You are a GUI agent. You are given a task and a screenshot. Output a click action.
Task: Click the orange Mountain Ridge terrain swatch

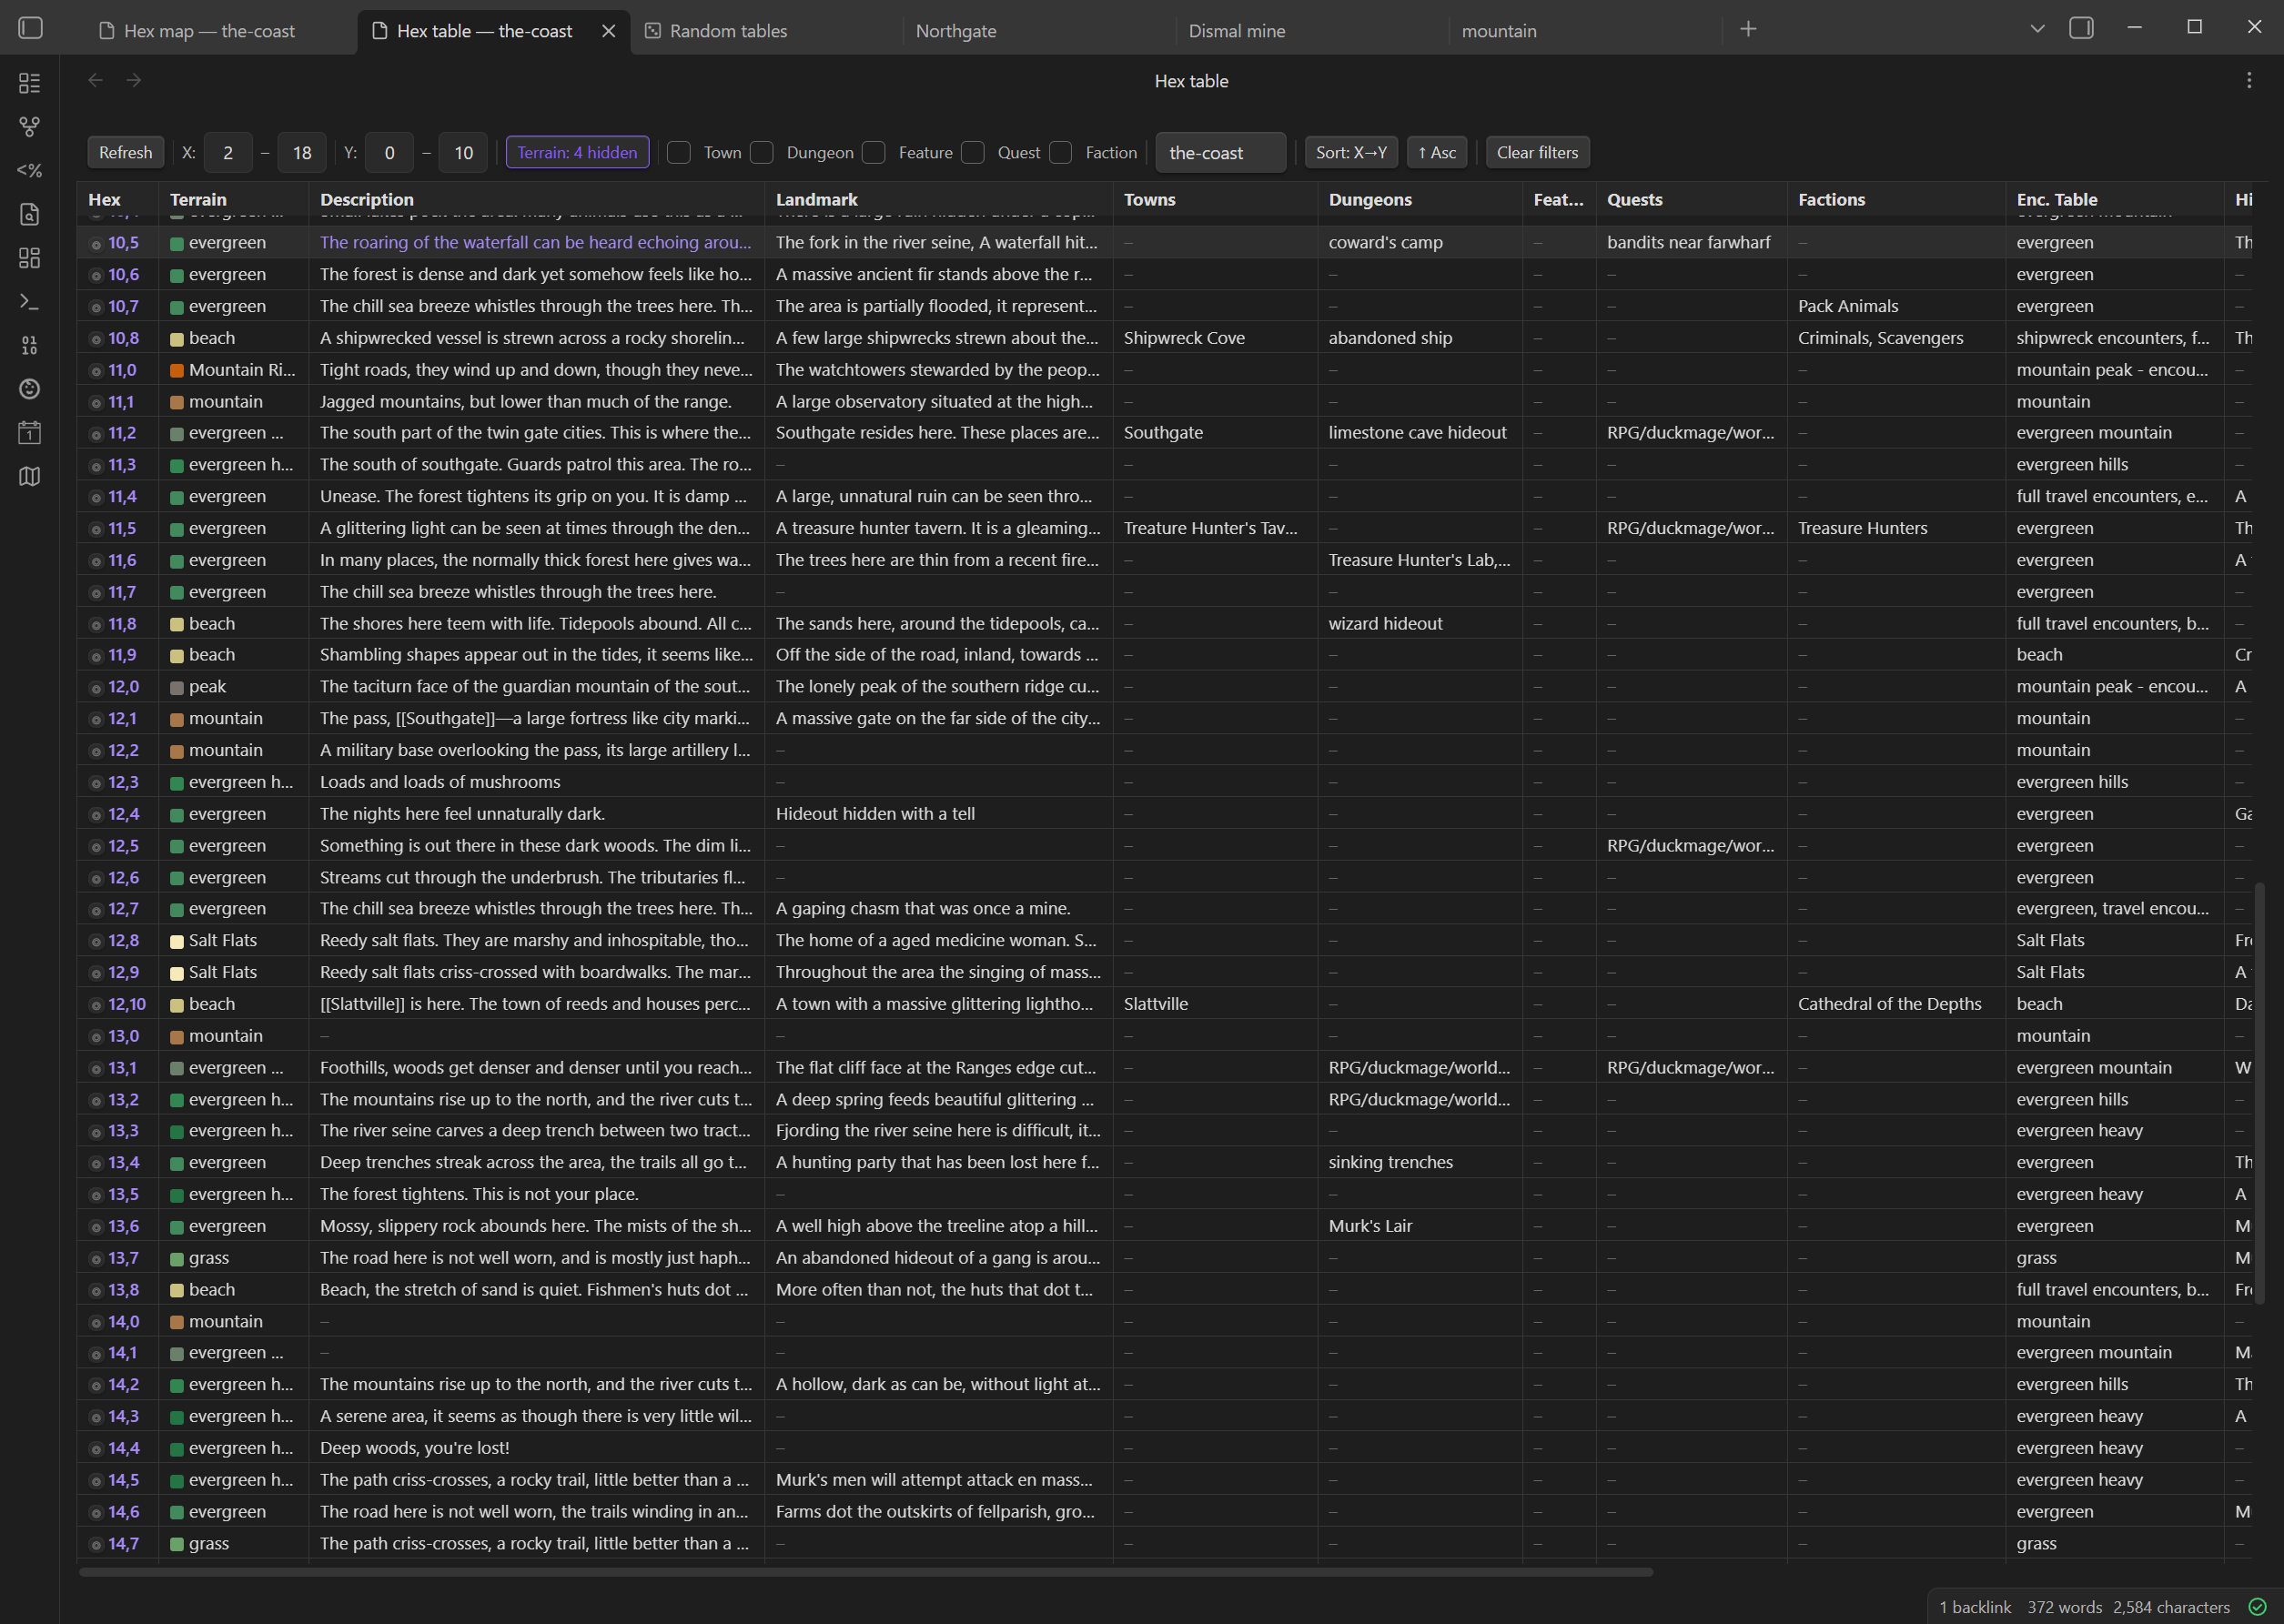point(177,370)
